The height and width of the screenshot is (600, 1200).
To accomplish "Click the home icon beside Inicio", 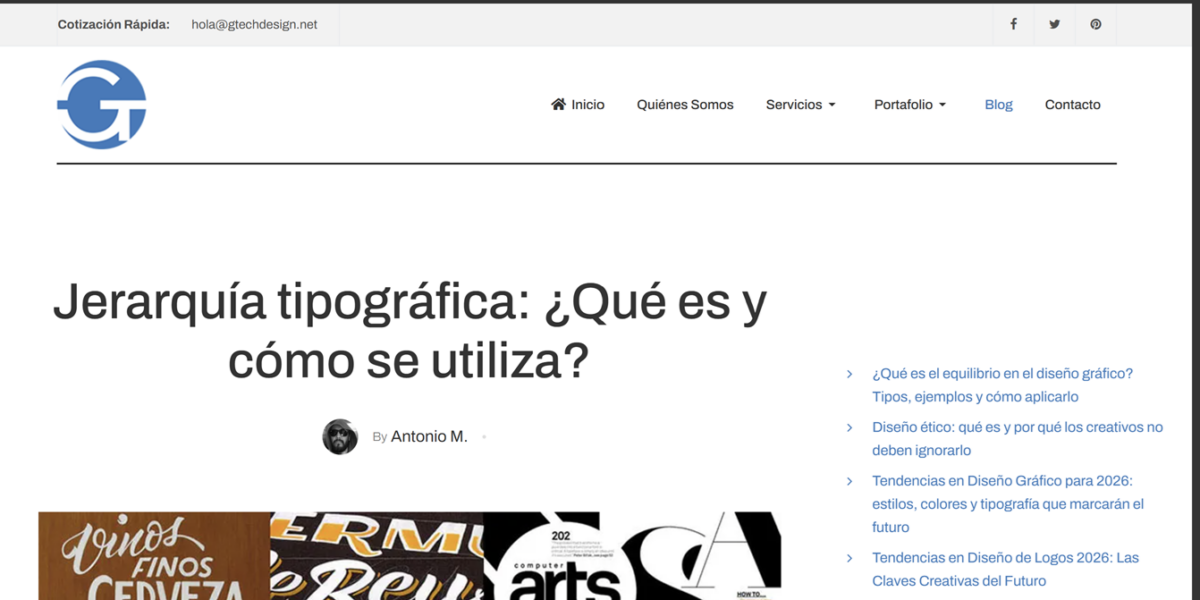I will 559,104.
